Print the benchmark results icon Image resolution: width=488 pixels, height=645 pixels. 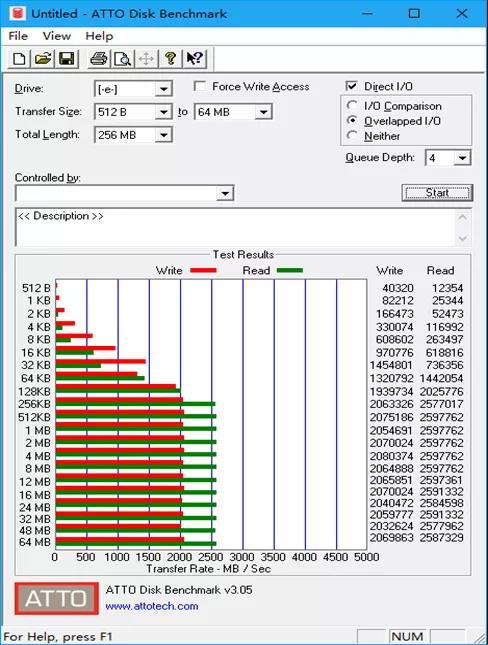[99, 58]
